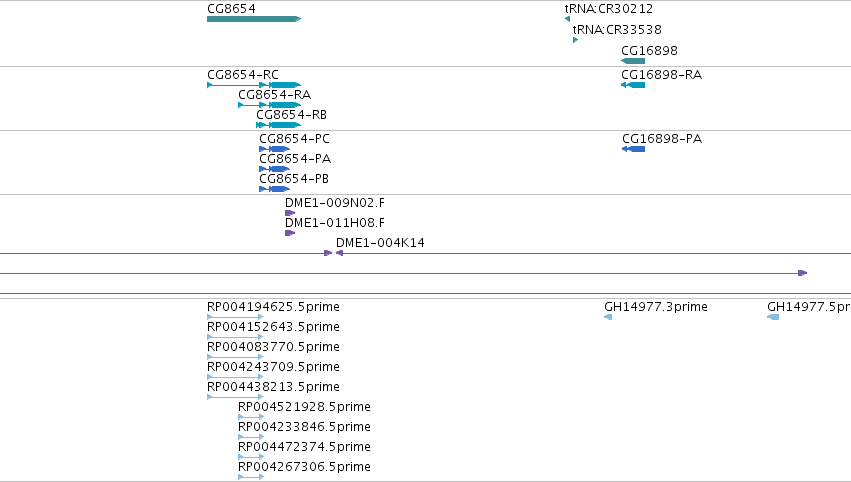Click the DME1-009N02.F label

tap(335, 202)
